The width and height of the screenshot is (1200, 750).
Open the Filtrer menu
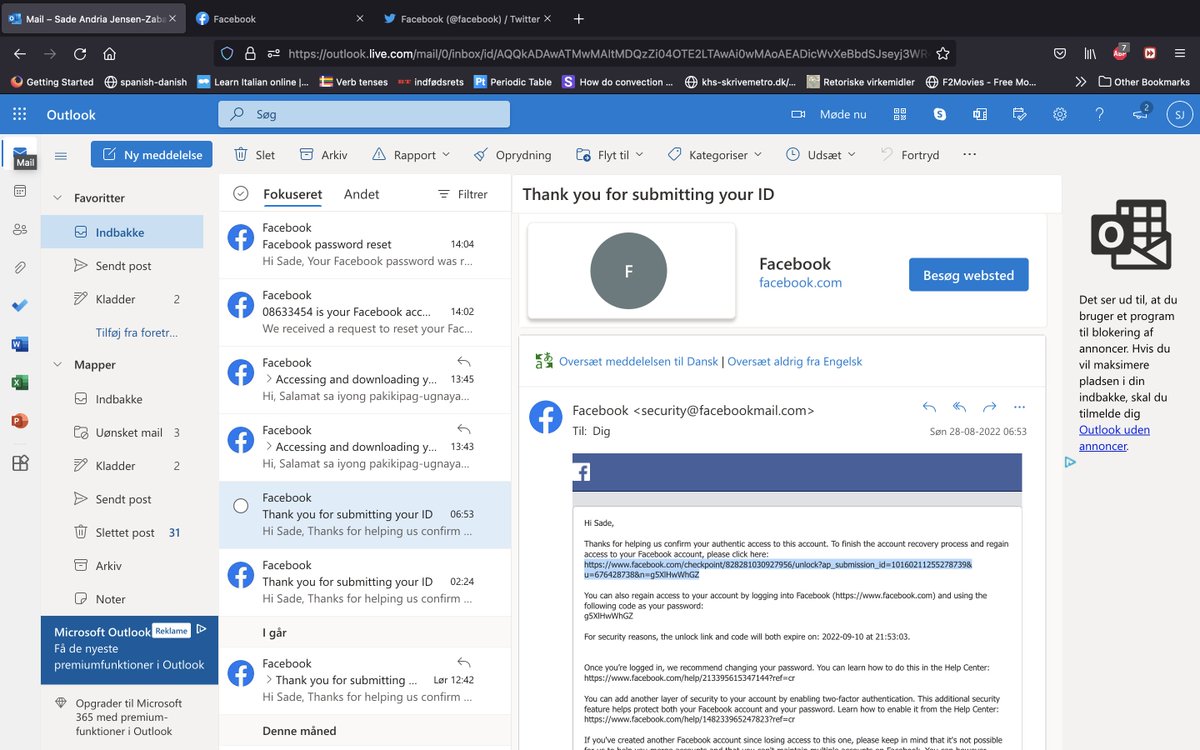[x=462, y=194]
